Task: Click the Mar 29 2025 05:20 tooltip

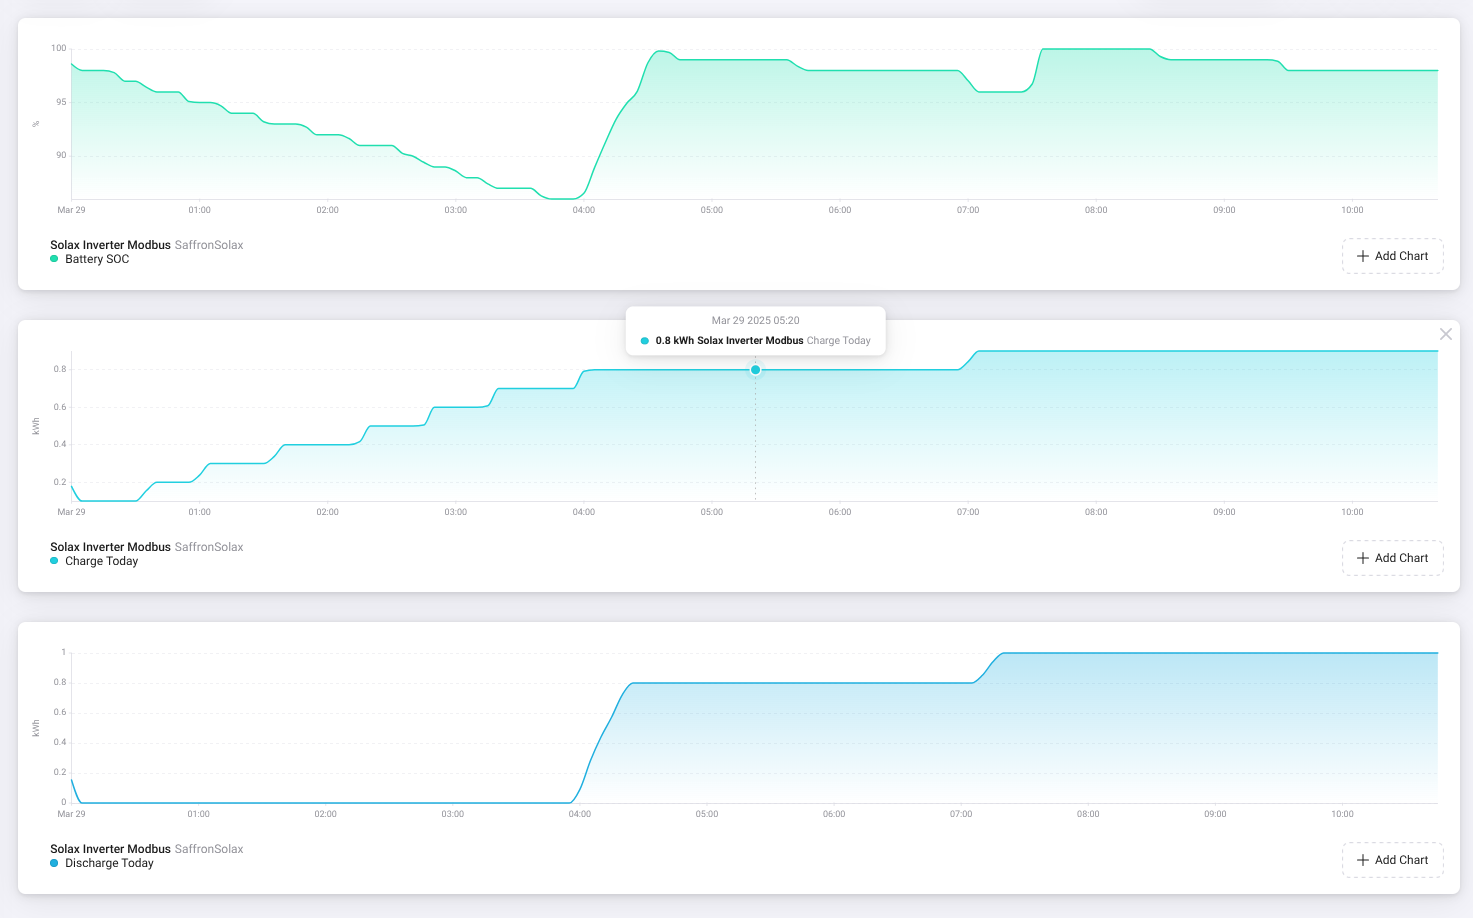Action: pos(755,331)
